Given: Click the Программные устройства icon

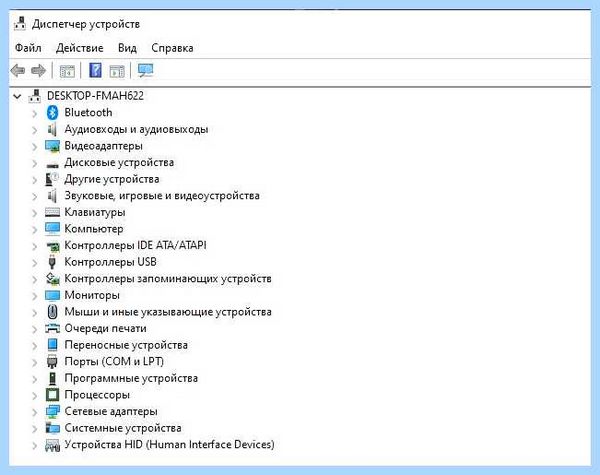Looking at the screenshot, I should pos(52,378).
